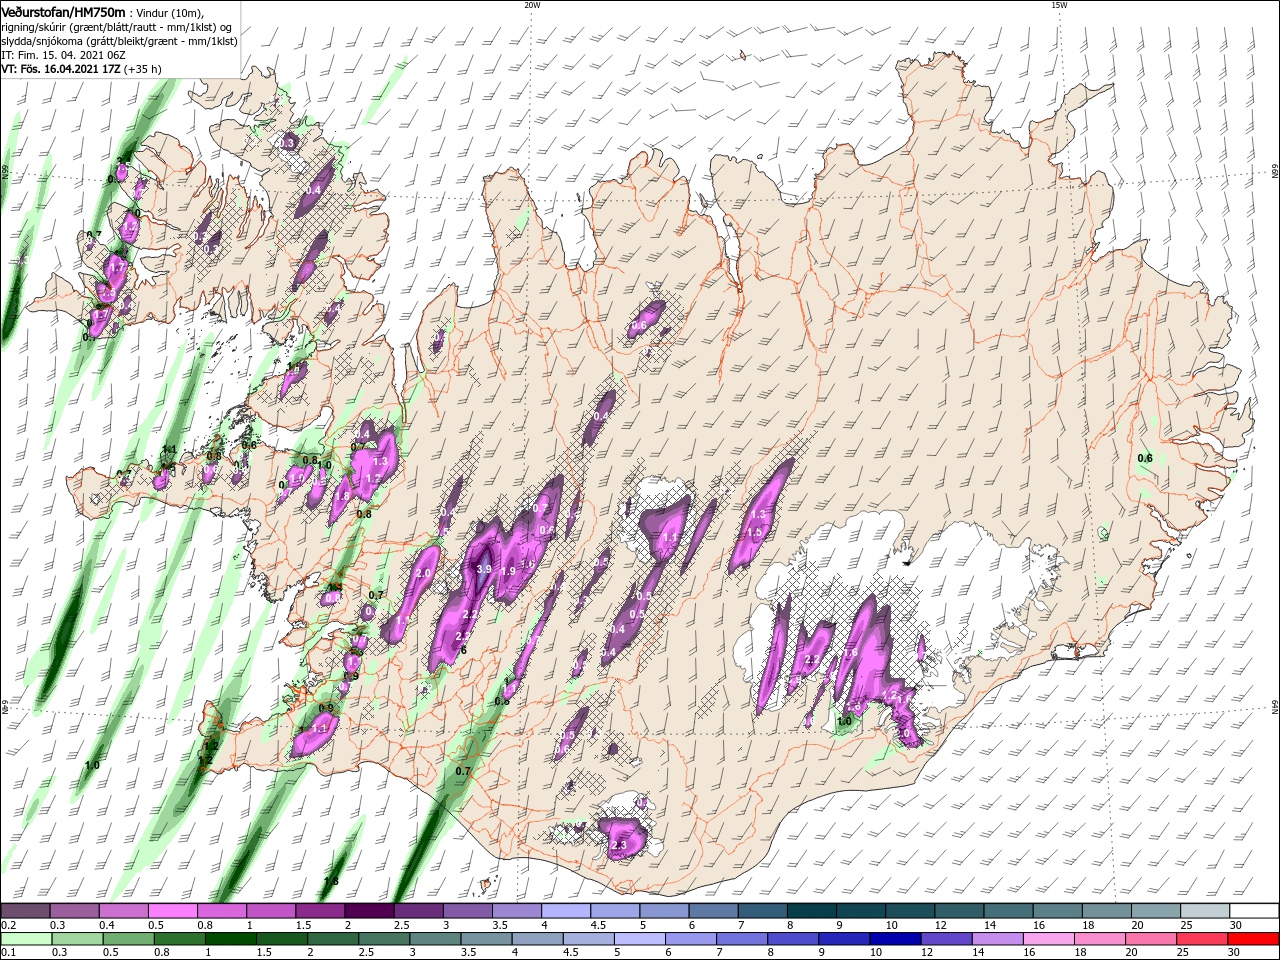Screen dimensions: 1280x960
Task: Pick the dark teal 9 swatch in top legend row
Action: click(x=861, y=911)
